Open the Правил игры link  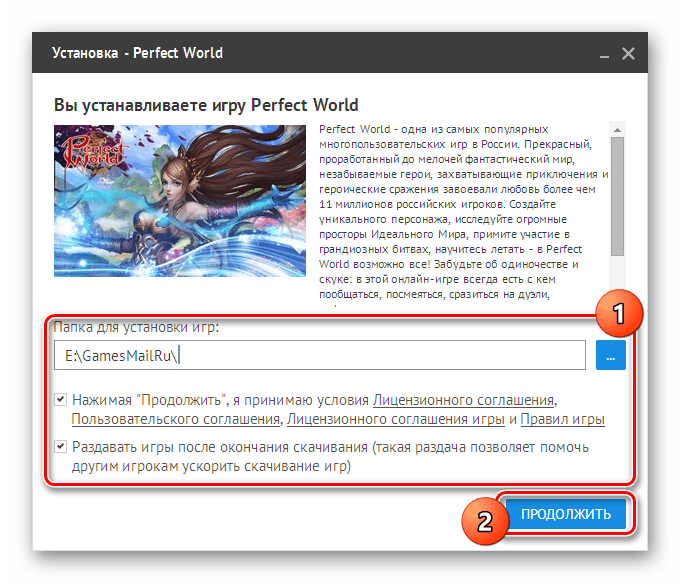(x=562, y=419)
